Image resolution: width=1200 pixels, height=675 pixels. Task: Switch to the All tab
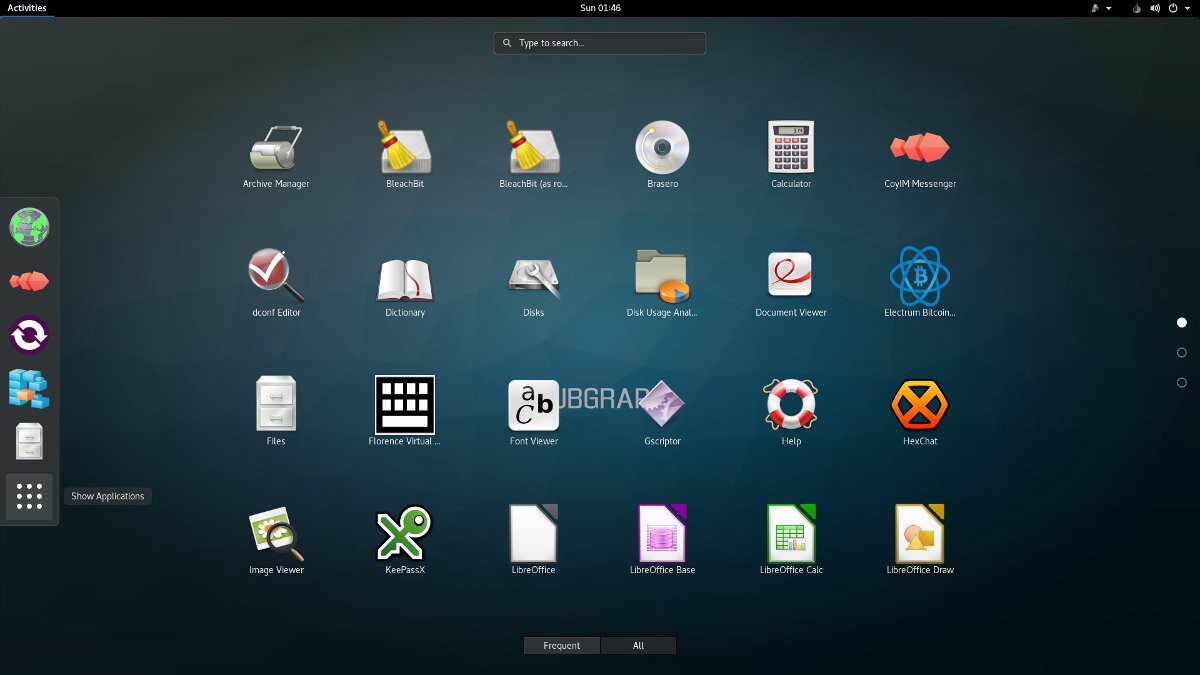tap(638, 646)
